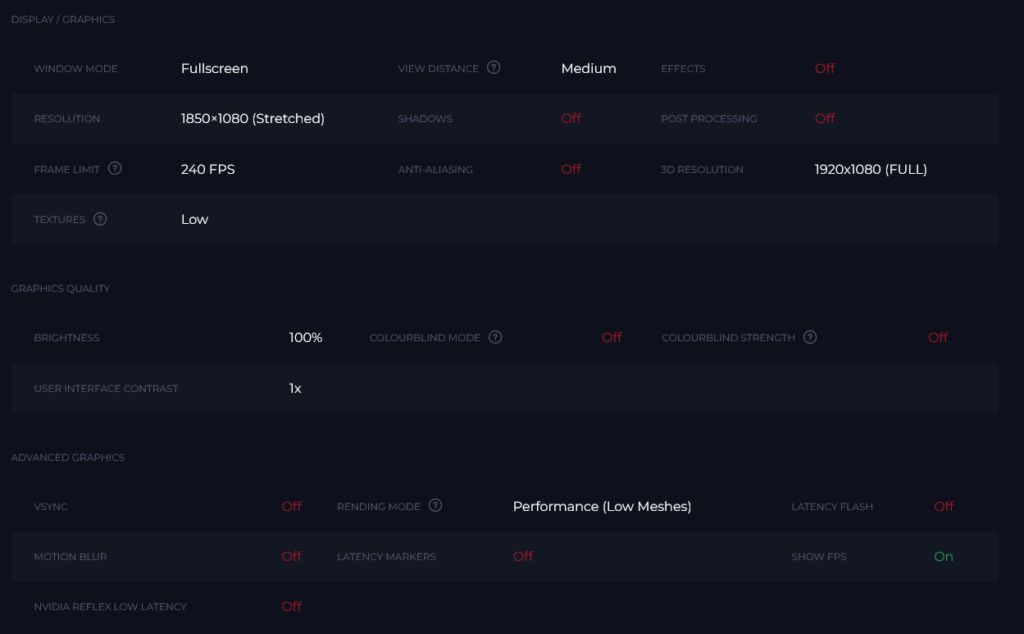Open the Textures help icon
This screenshot has height=634, width=1024.
click(x=100, y=219)
